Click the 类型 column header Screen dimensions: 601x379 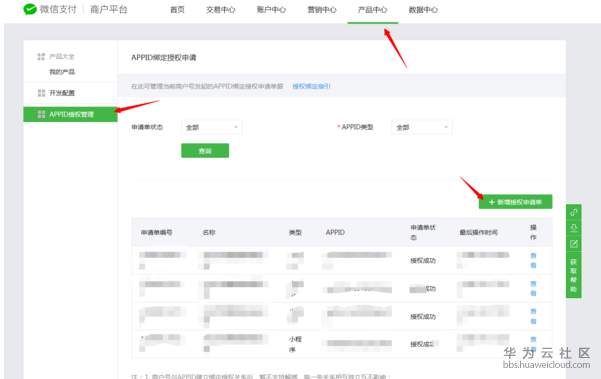(x=295, y=232)
